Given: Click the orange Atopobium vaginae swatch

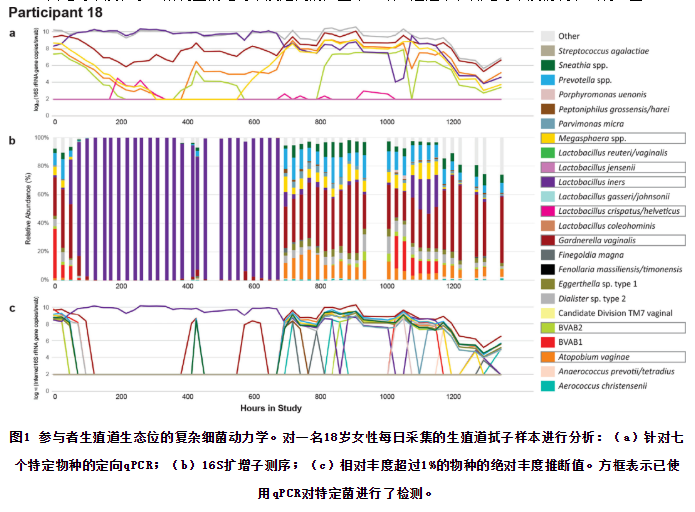Looking at the screenshot, I should click(x=548, y=357).
